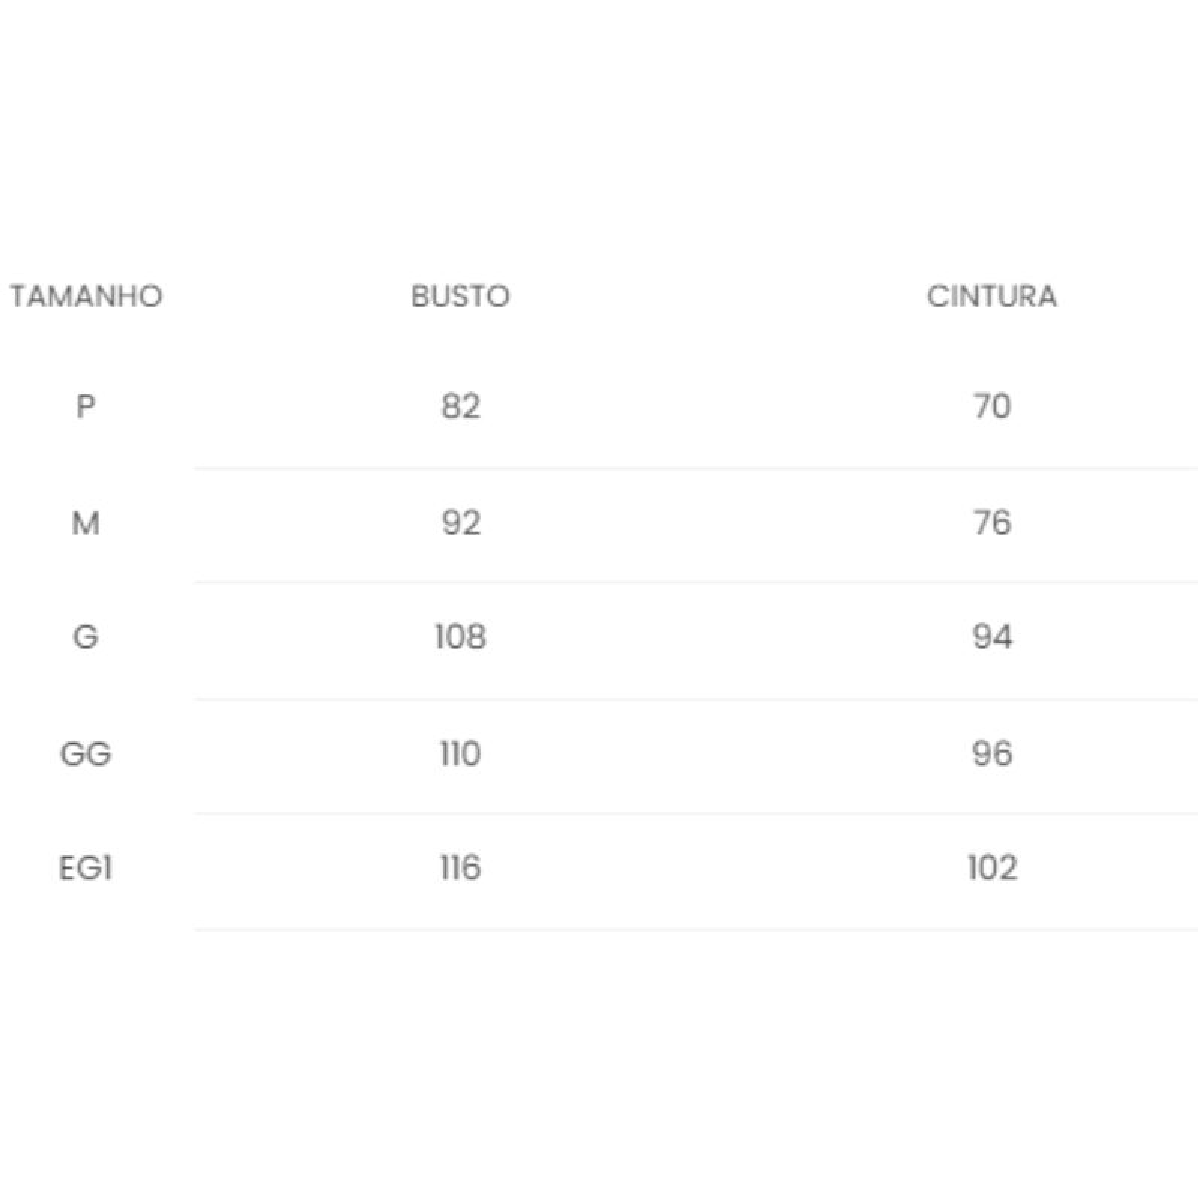Screen dimensions: 1200x1200
Task: Select size P row label
Action: click(86, 406)
